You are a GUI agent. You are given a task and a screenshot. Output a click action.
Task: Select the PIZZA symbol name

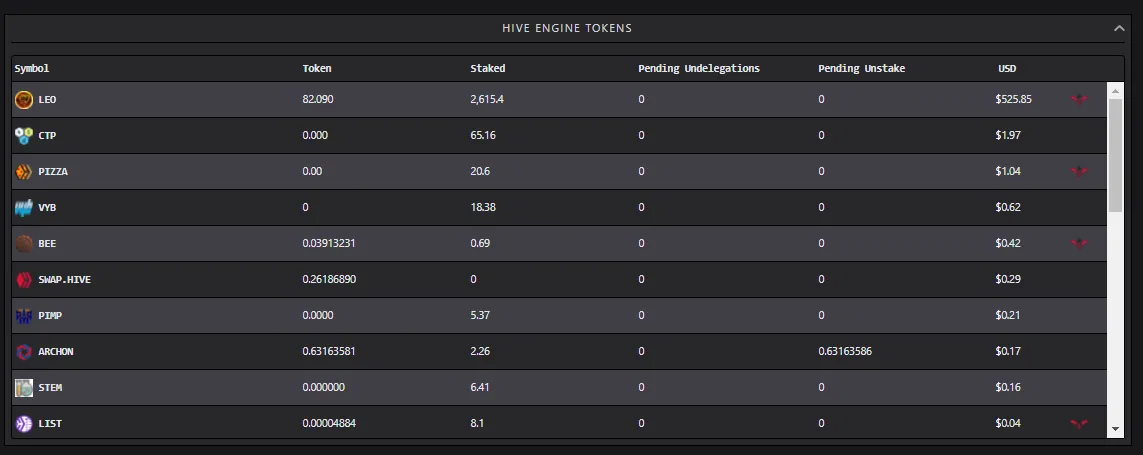click(53, 171)
